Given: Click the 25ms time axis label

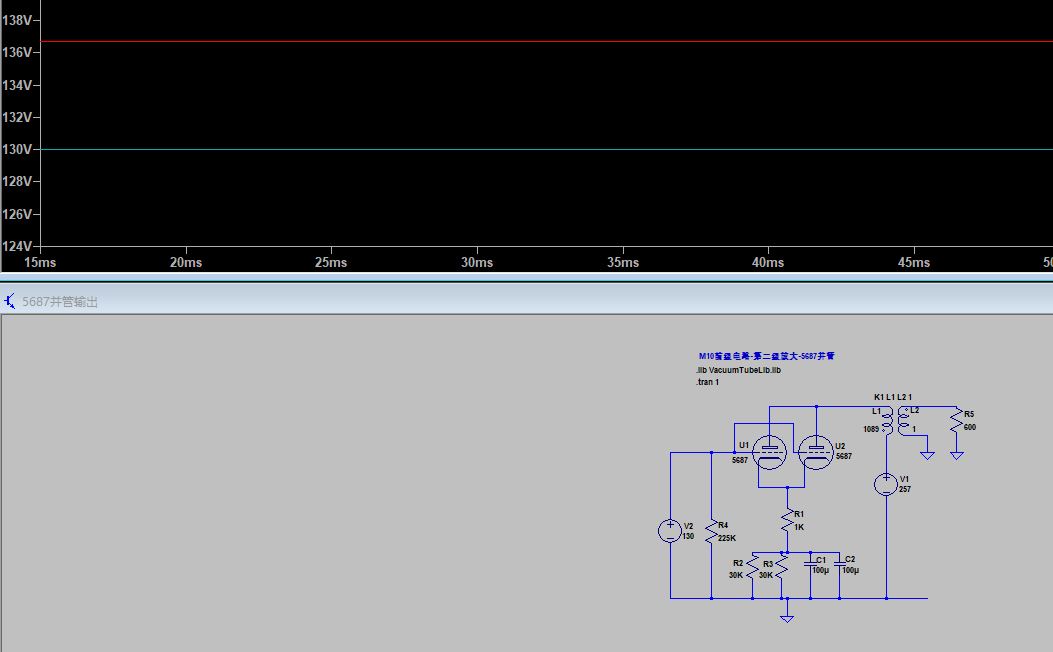Looking at the screenshot, I should click(x=331, y=263).
